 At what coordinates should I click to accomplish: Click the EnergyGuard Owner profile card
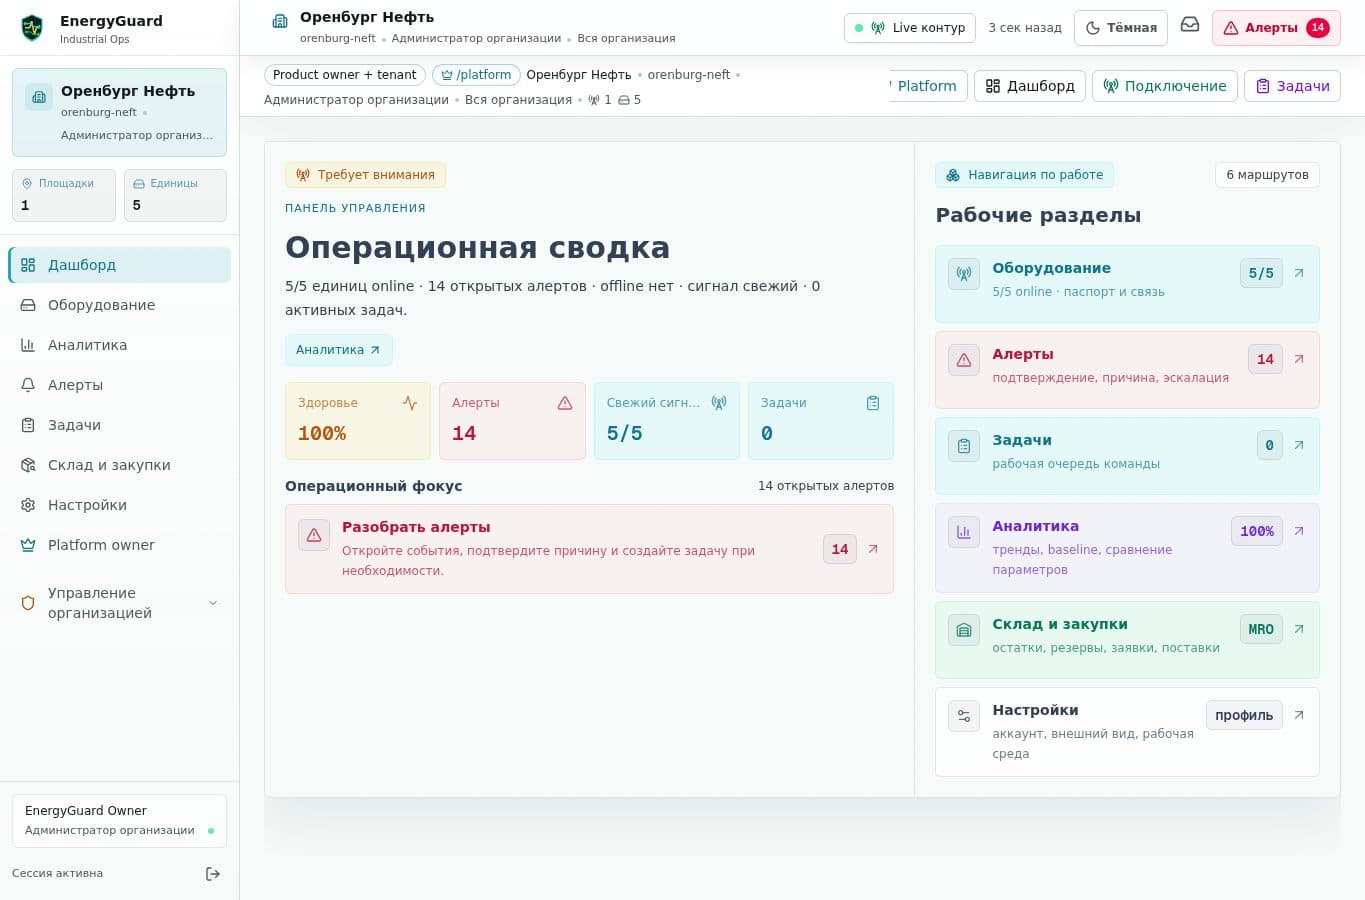pos(119,821)
